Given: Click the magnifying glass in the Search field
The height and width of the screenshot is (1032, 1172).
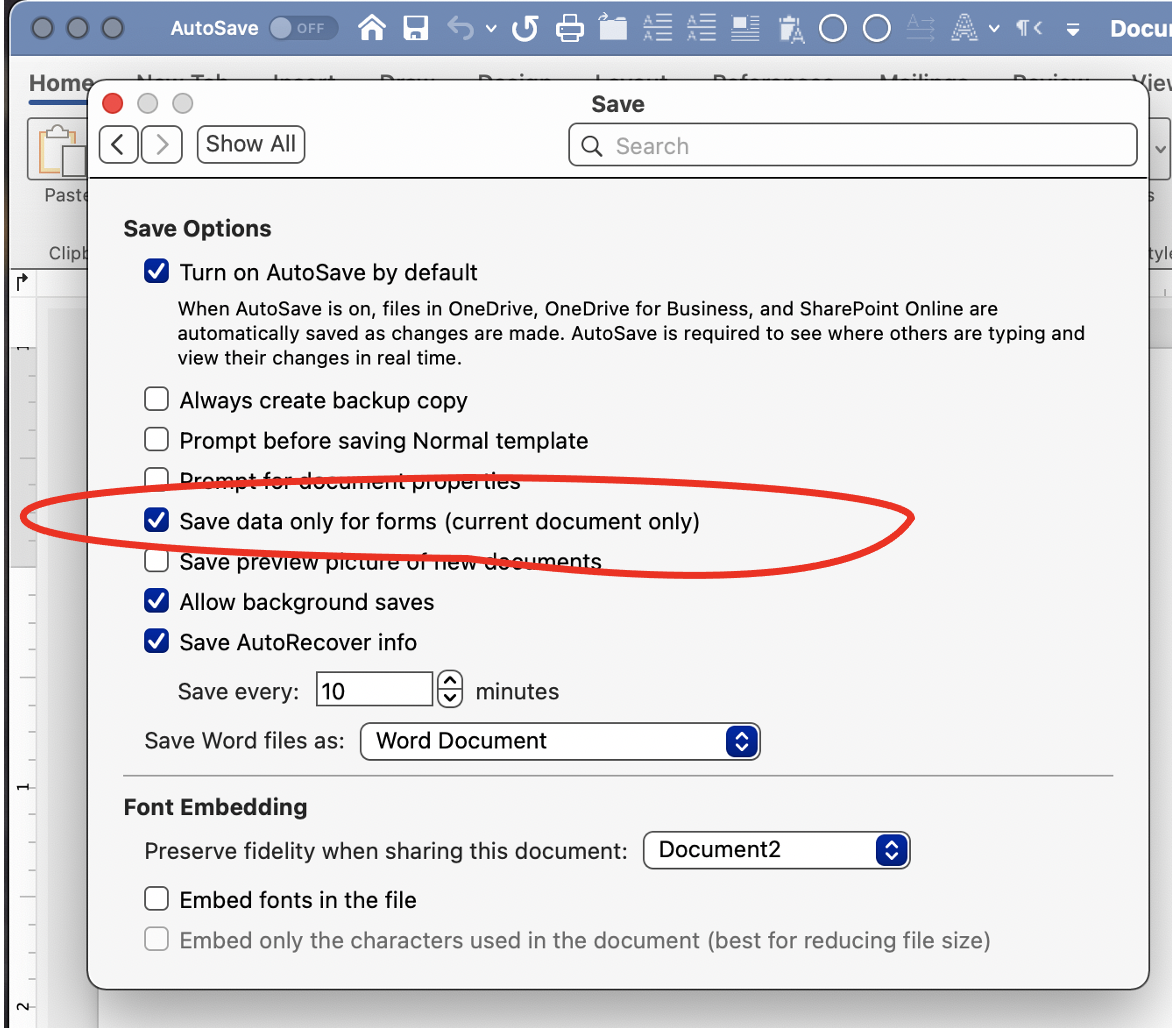Looking at the screenshot, I should (x=591, y=146).
